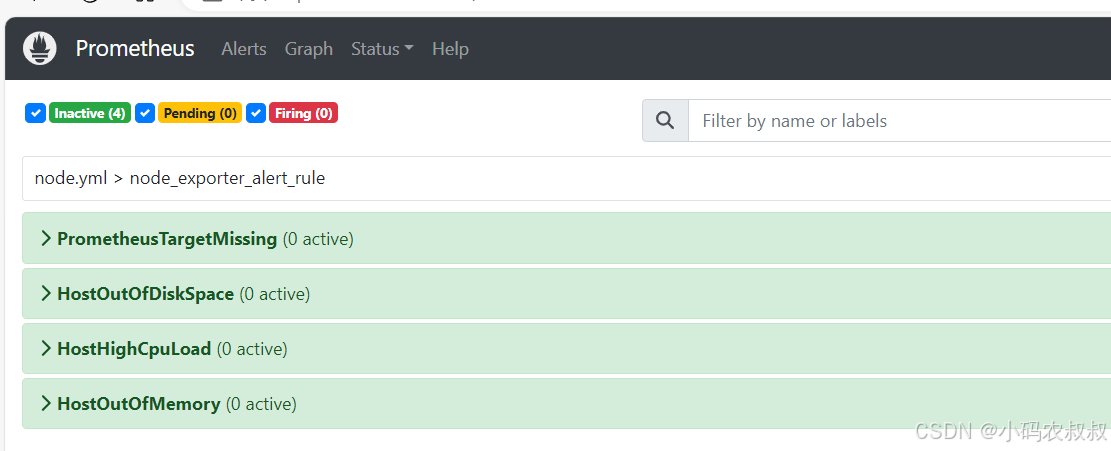Open the Prometheus brand home link
Viewport: 1111px width, 451px height.
135,49
